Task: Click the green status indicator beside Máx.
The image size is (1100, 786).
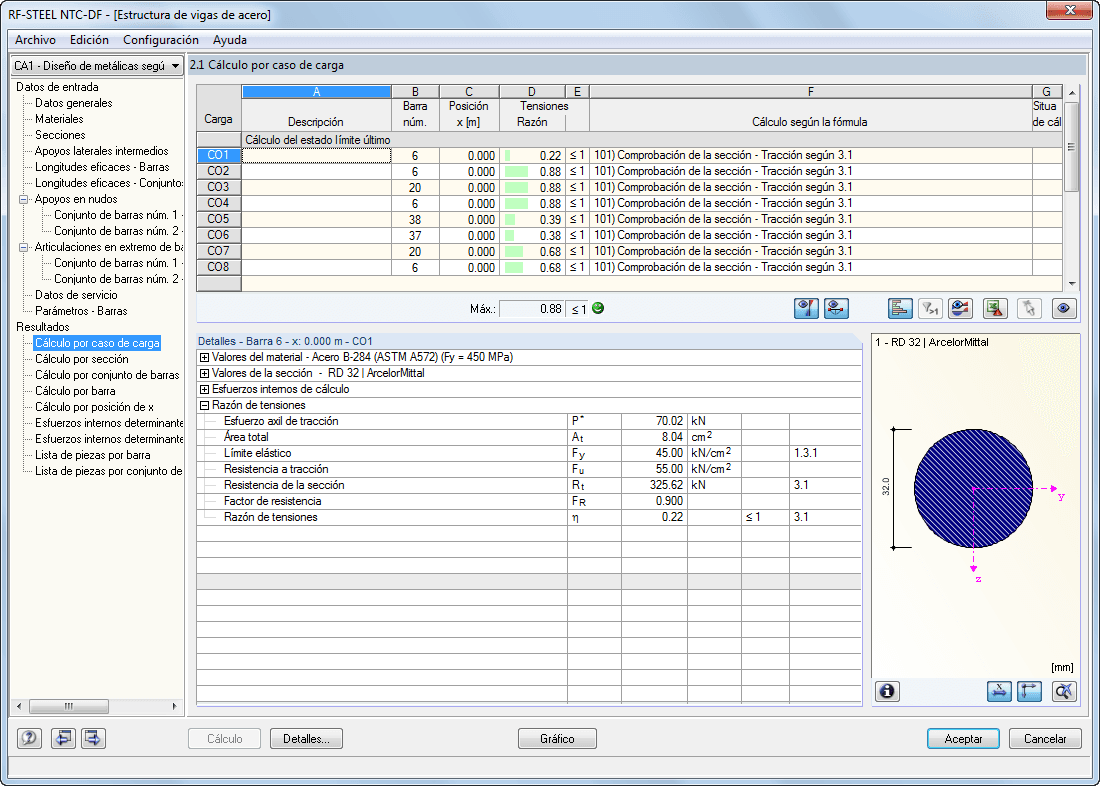Action: point(598,308)
